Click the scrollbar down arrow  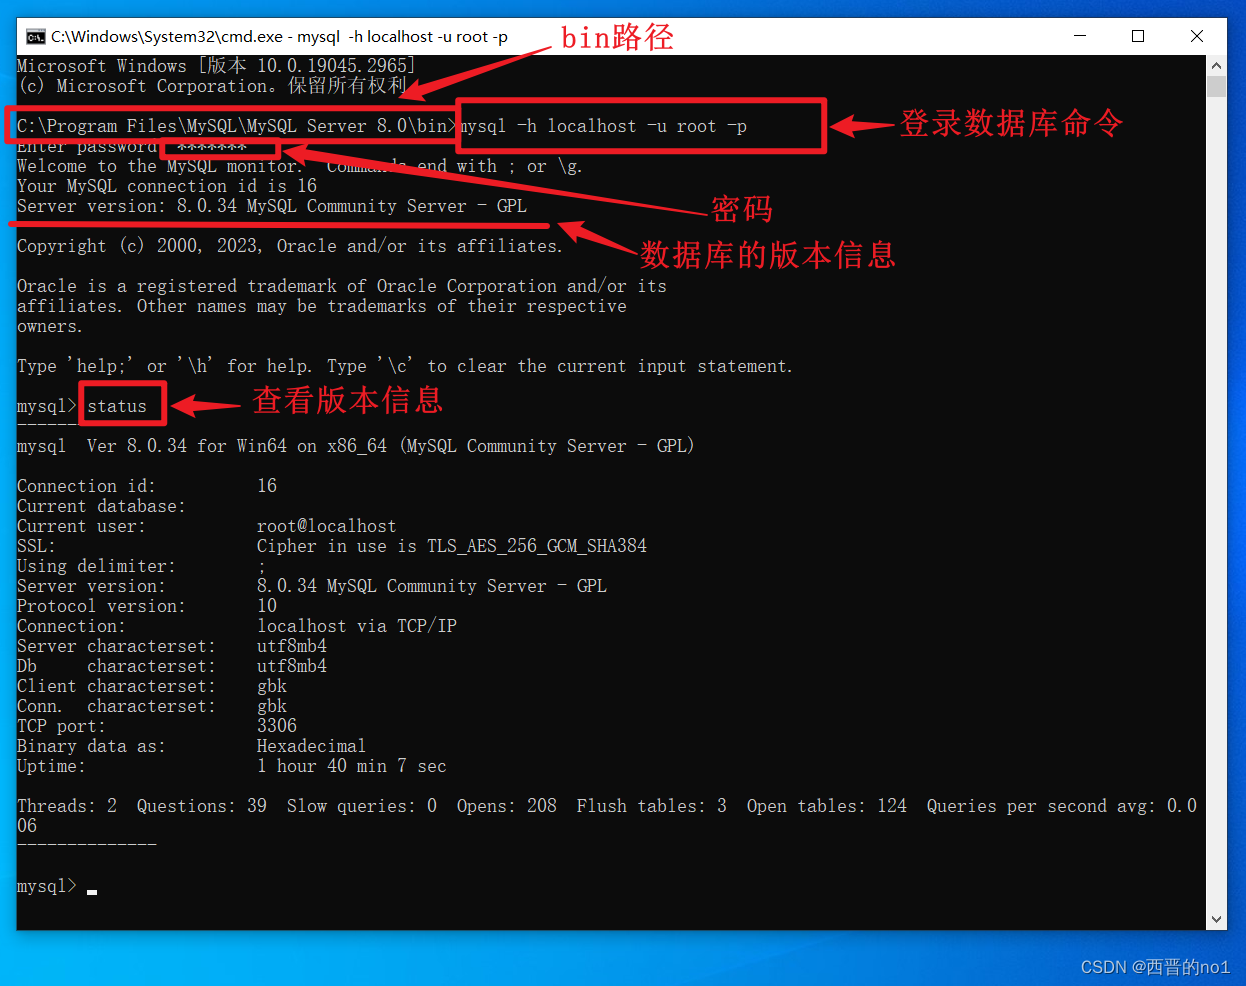[x=1216, y=919]
